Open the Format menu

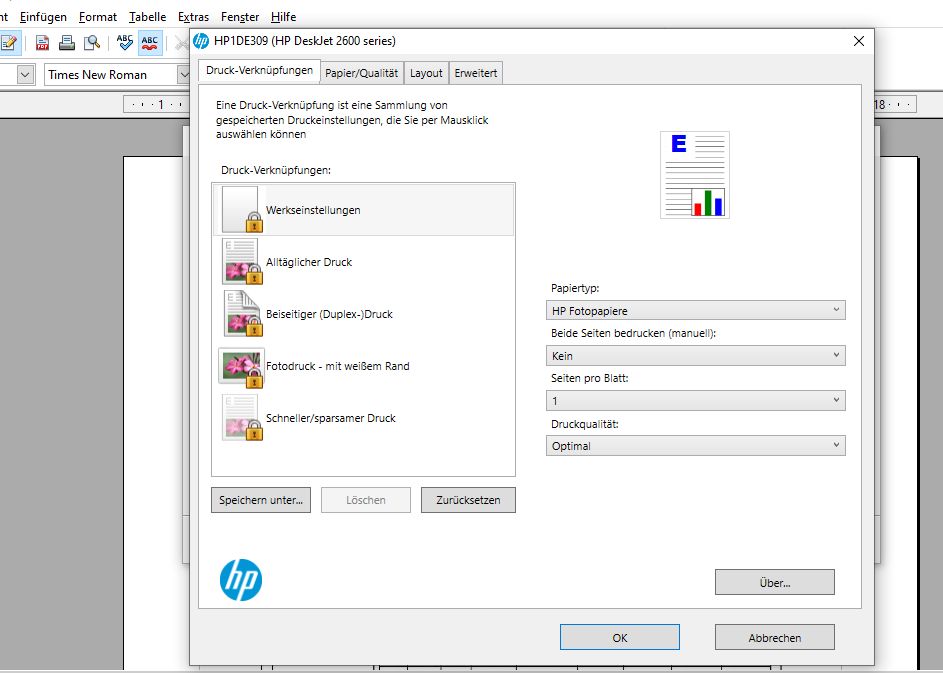(x=97, y=17)
